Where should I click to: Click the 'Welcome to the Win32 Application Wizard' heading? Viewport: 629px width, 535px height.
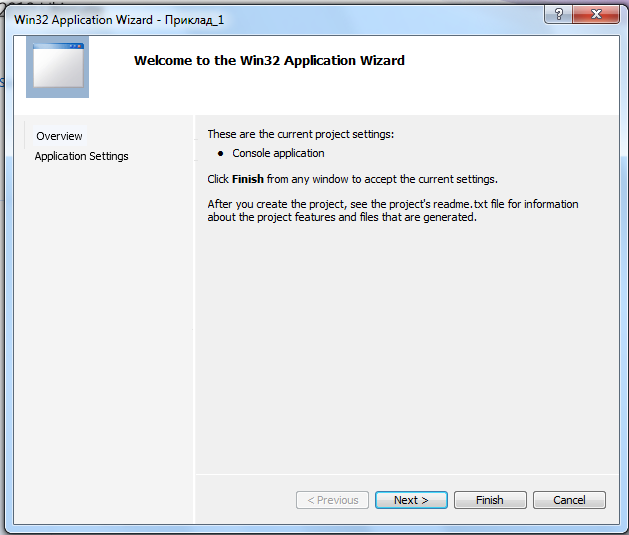[269, 61]
